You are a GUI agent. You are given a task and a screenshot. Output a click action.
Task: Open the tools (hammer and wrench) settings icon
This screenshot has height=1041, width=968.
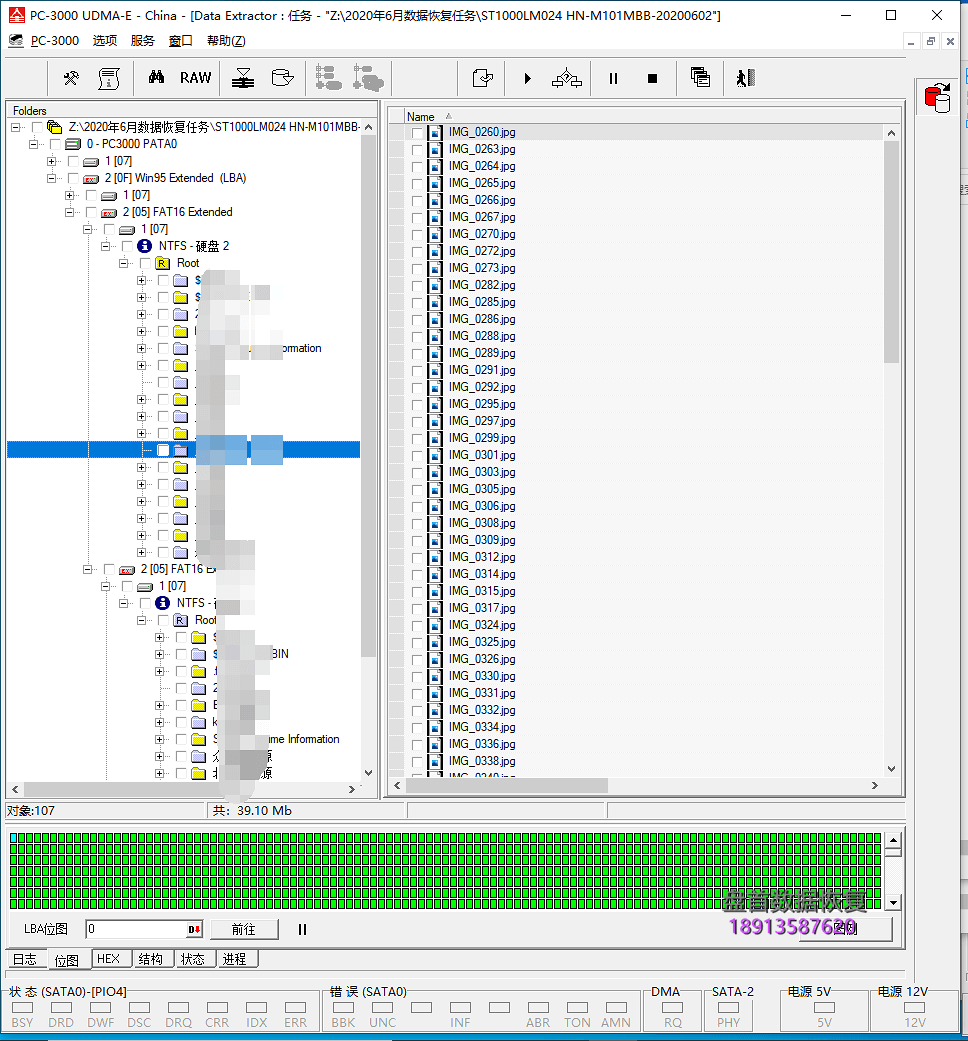click(x=71, y=78)
